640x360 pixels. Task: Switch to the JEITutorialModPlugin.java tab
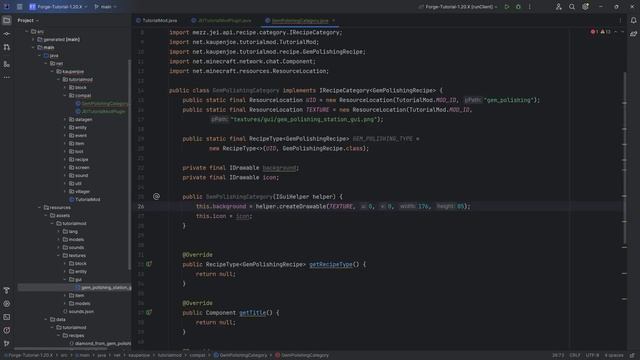[x=221, y=20]
